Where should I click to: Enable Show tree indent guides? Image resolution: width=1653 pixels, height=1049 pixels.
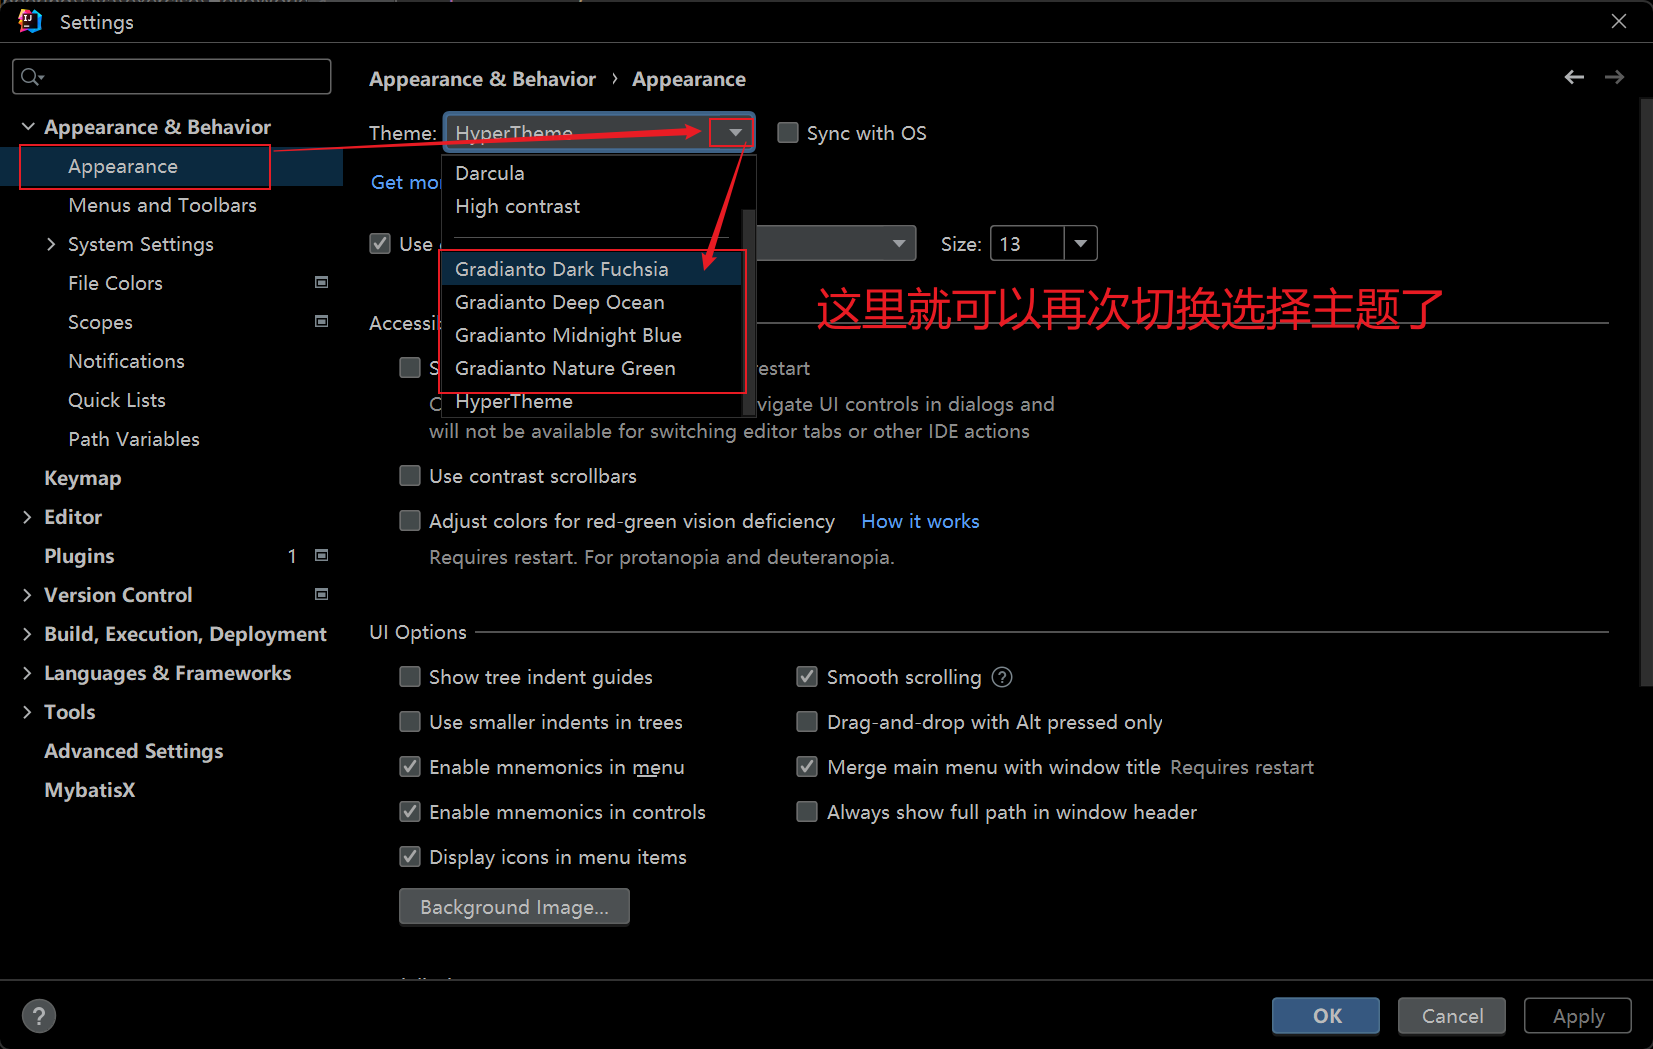pyautogui.click(x=410, y=677)
